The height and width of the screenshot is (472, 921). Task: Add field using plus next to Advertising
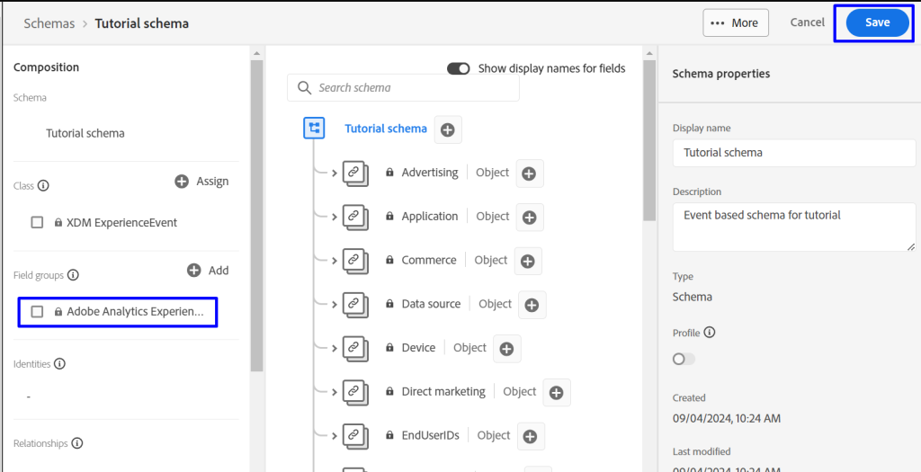(529, 173)
